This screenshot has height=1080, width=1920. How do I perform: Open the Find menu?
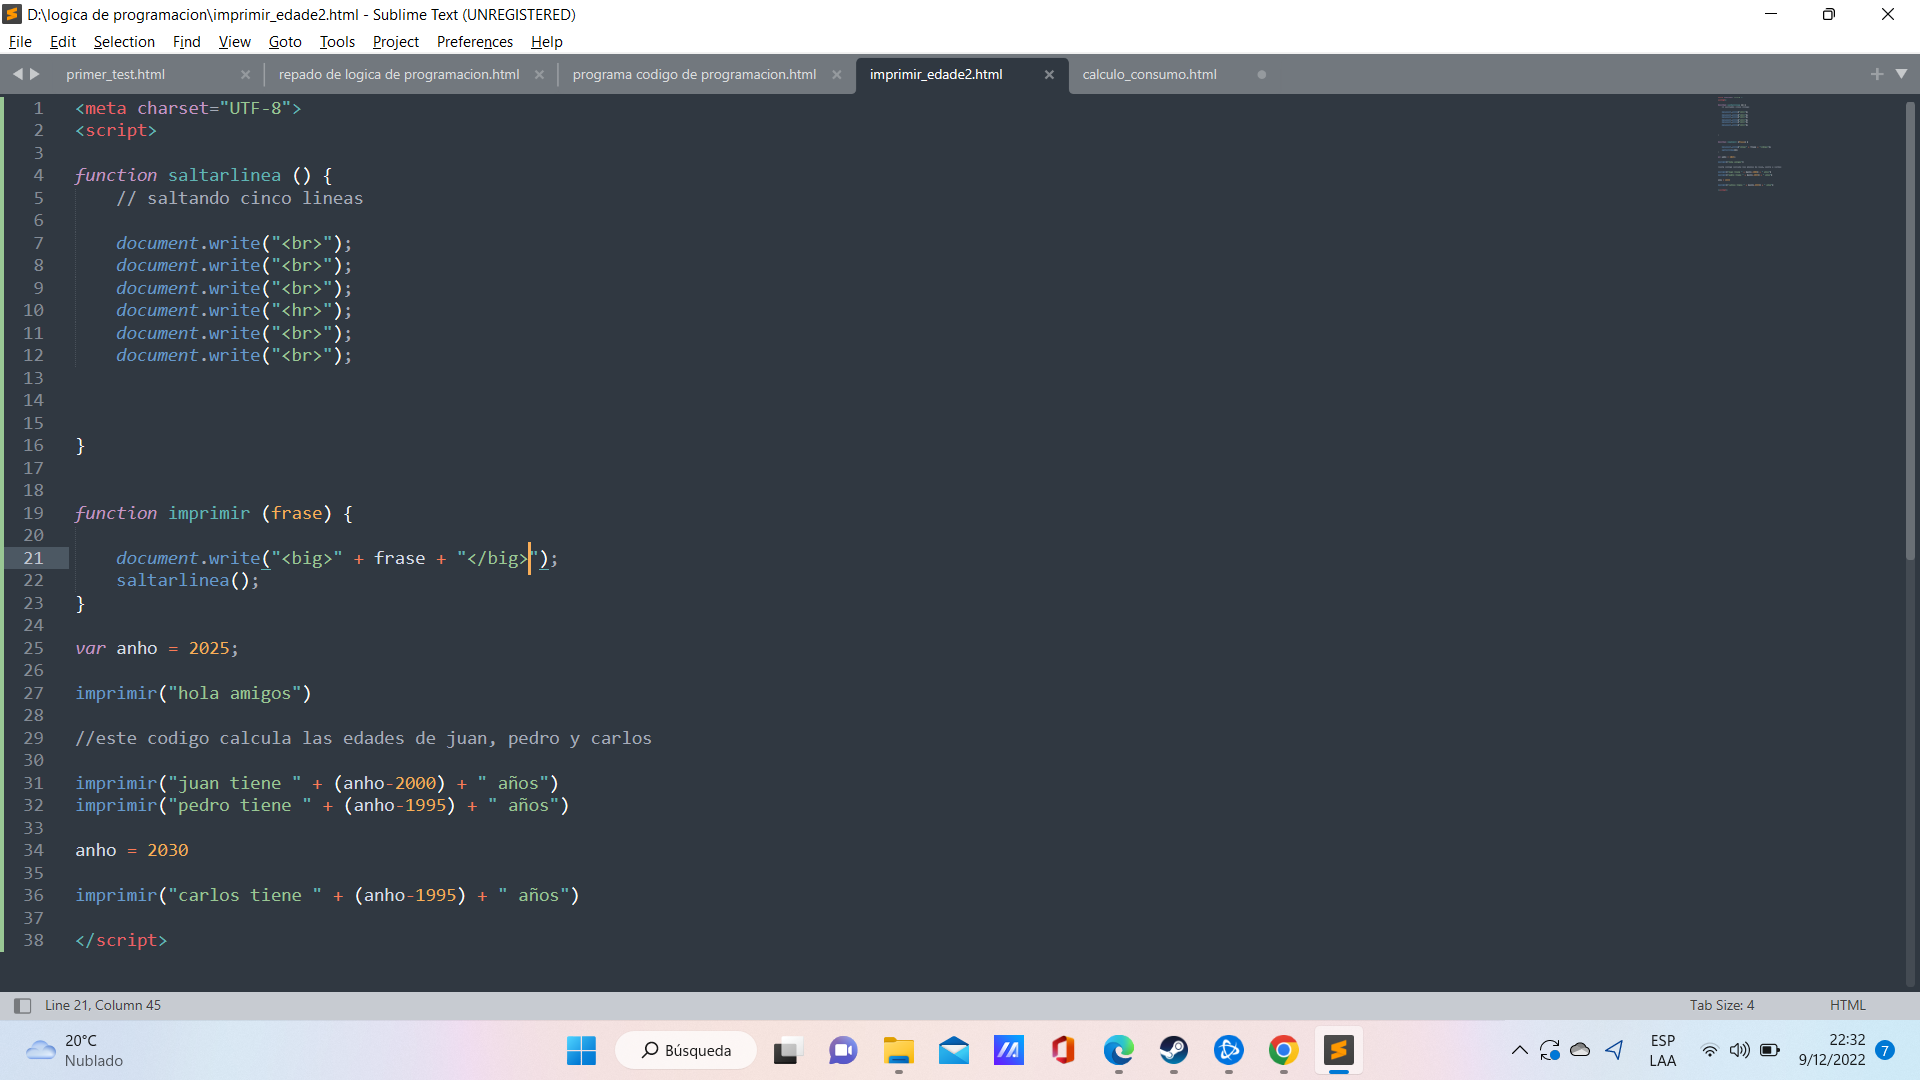pos(186,41)
